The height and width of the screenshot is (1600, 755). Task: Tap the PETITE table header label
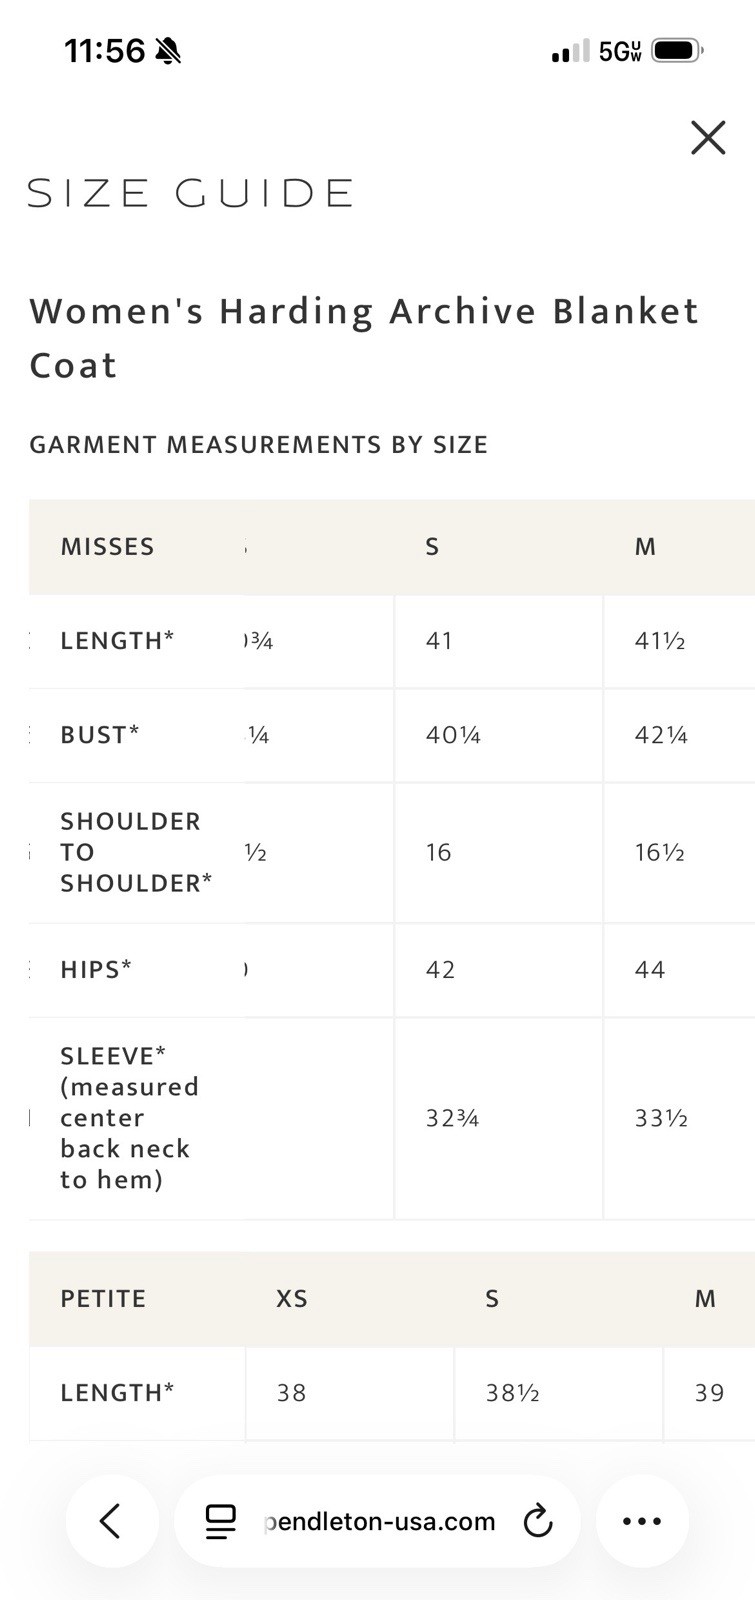103,1299
